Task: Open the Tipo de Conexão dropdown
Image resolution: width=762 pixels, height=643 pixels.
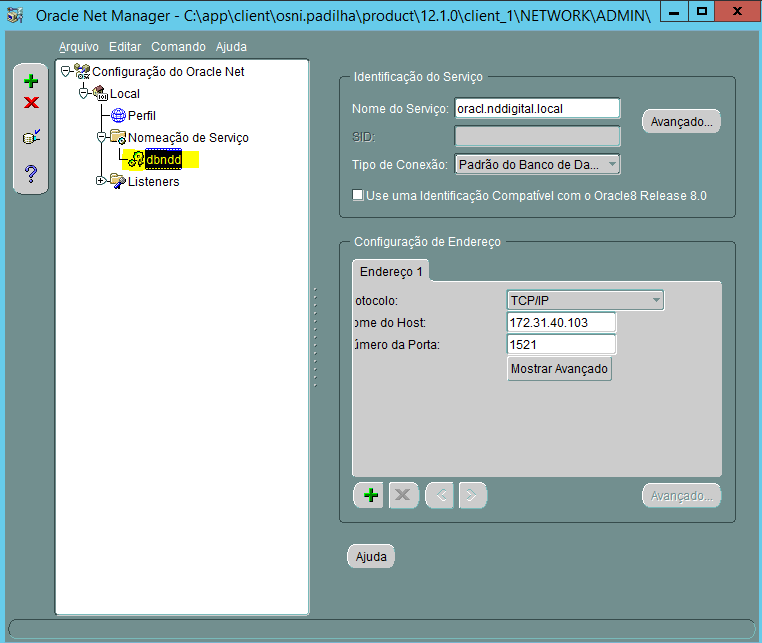Action: (x=538, y=164)
